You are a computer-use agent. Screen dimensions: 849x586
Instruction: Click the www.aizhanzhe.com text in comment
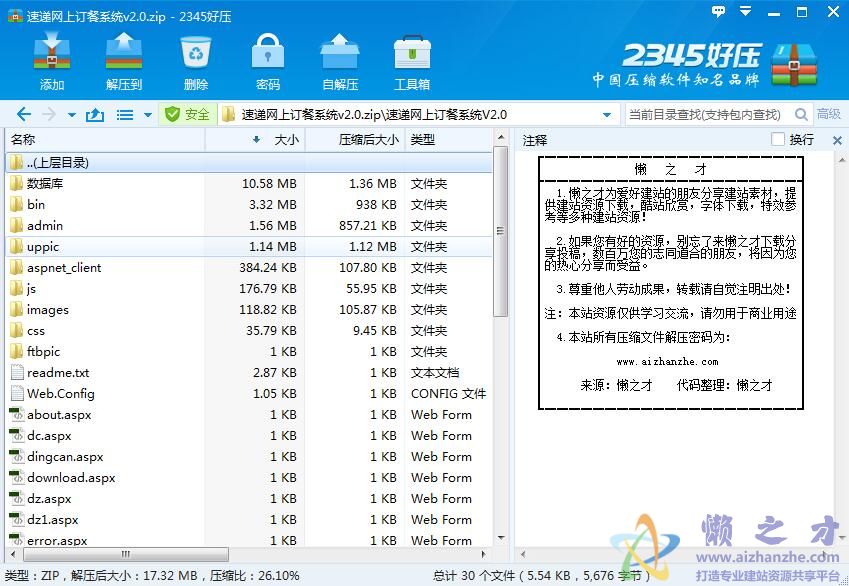668,361
